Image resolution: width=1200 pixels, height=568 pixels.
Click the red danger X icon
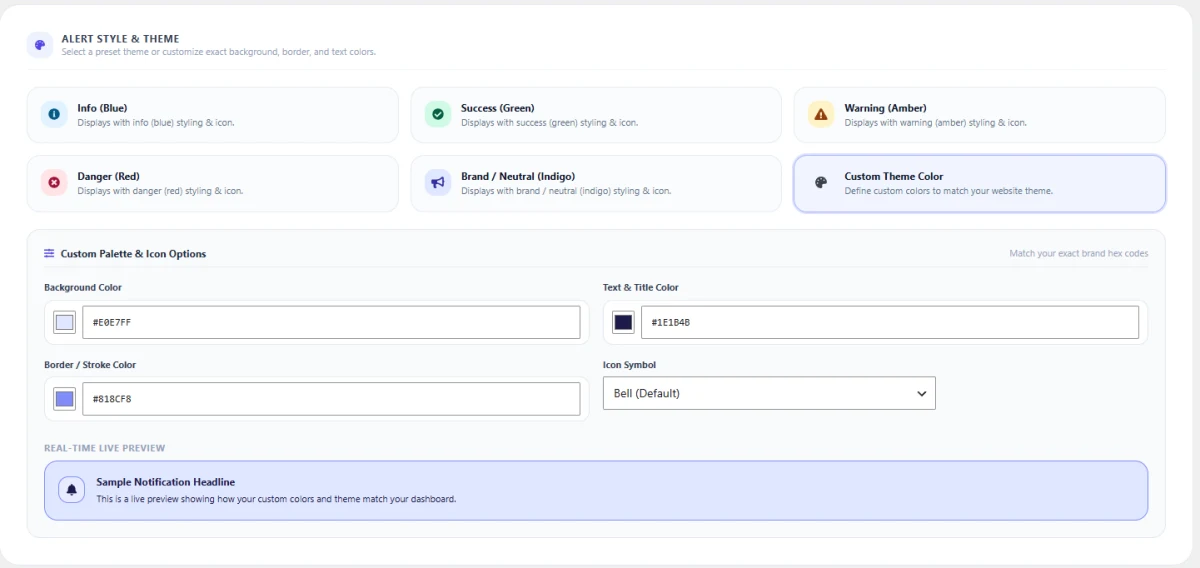(x=54, y=182)
